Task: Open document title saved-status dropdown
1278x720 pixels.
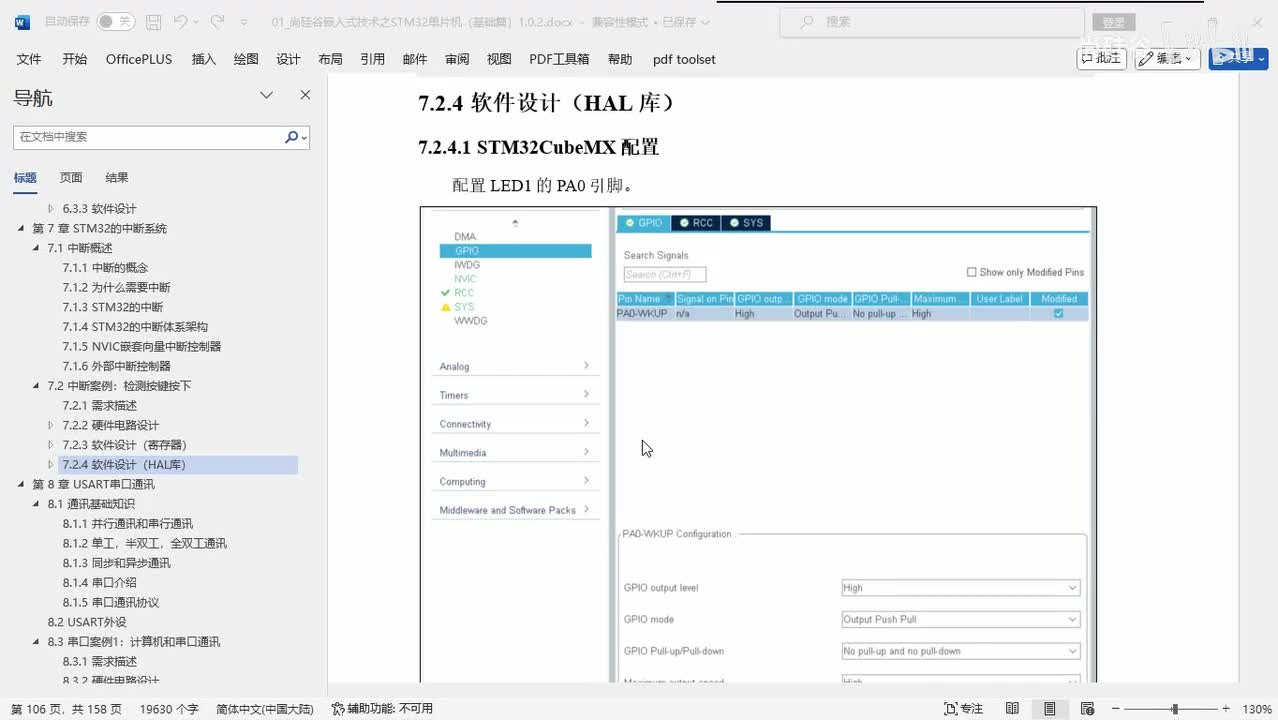Action: tap(705, 21)
